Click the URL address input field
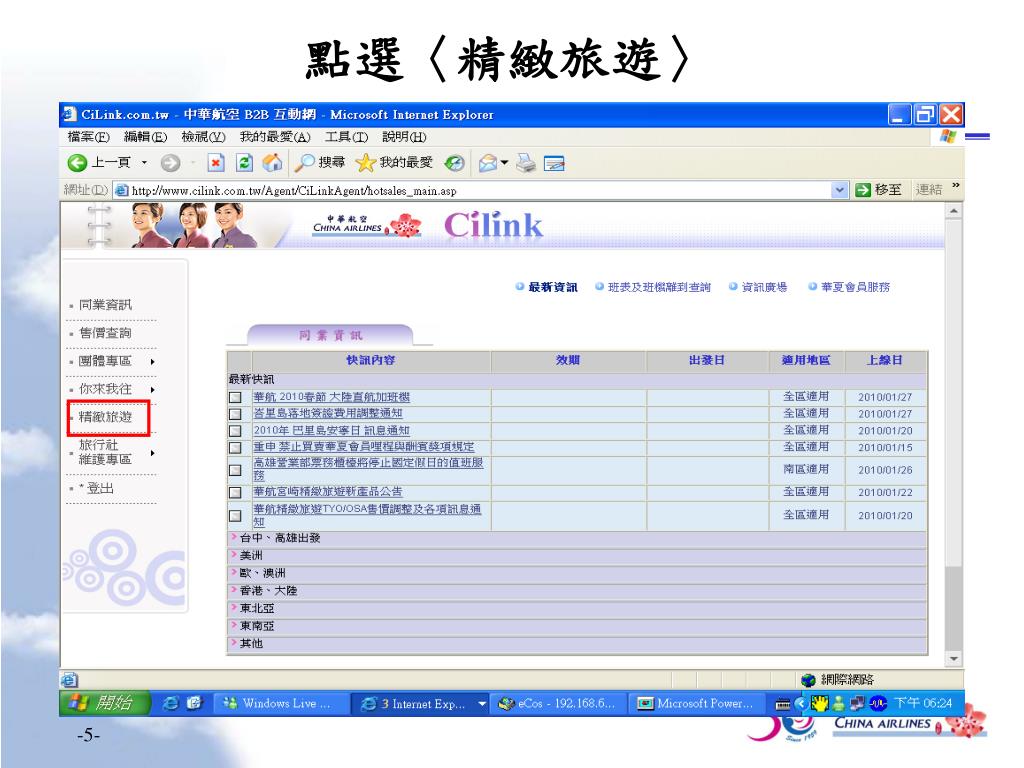This screenshot has width=1024, height=768. [480, 191]
